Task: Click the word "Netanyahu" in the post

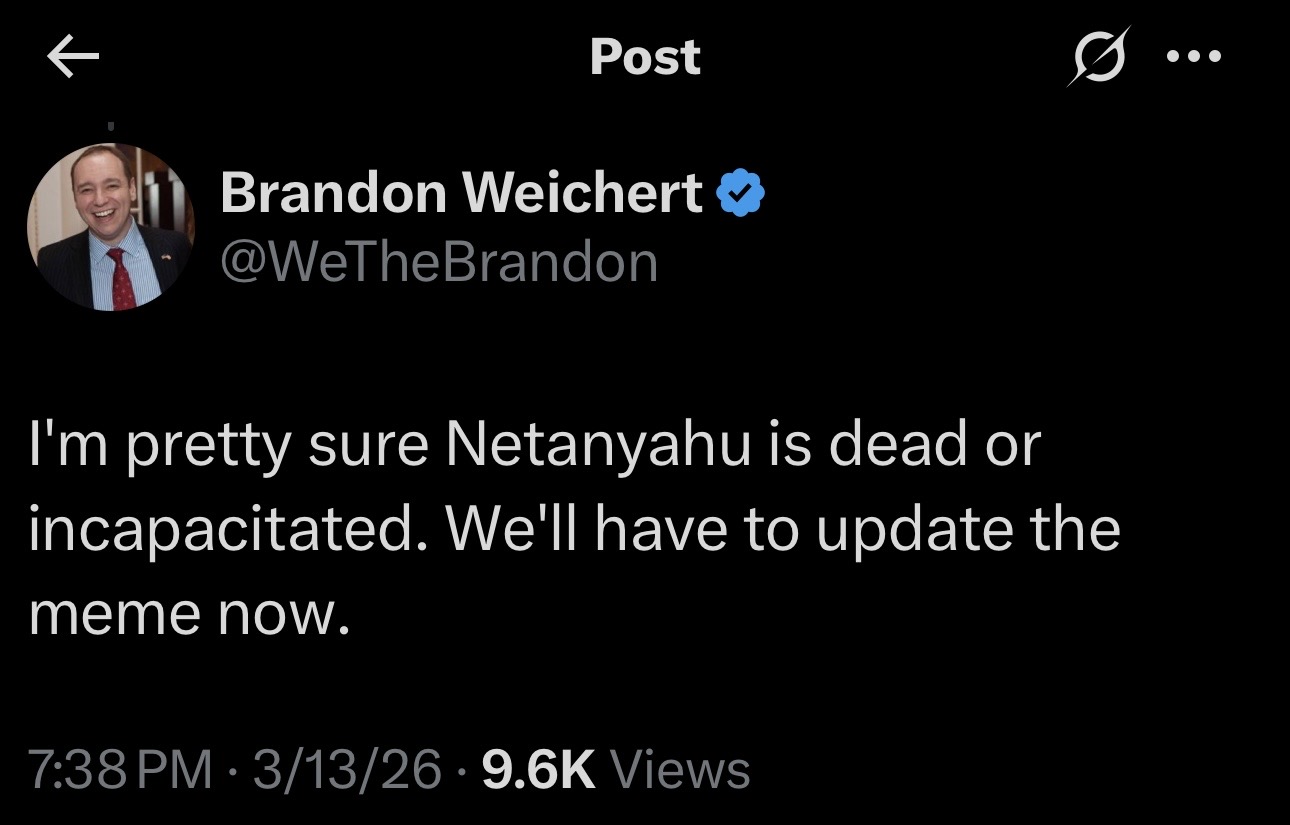Action: click(597, 444)
